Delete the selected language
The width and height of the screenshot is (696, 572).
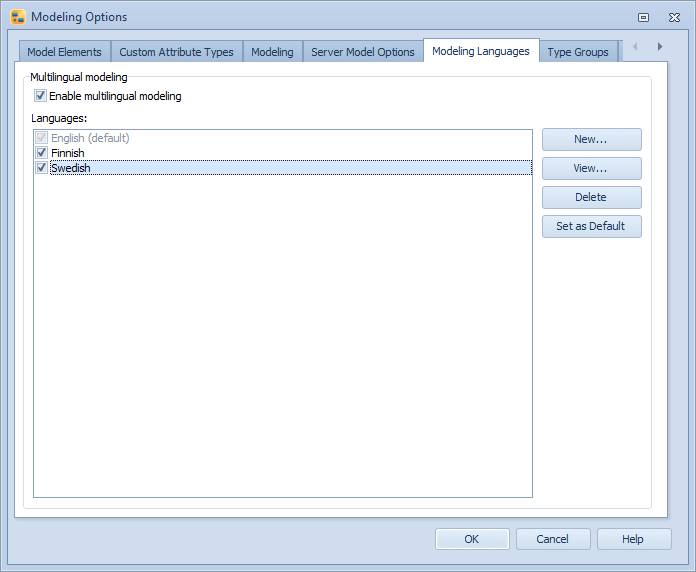point(592,197)
